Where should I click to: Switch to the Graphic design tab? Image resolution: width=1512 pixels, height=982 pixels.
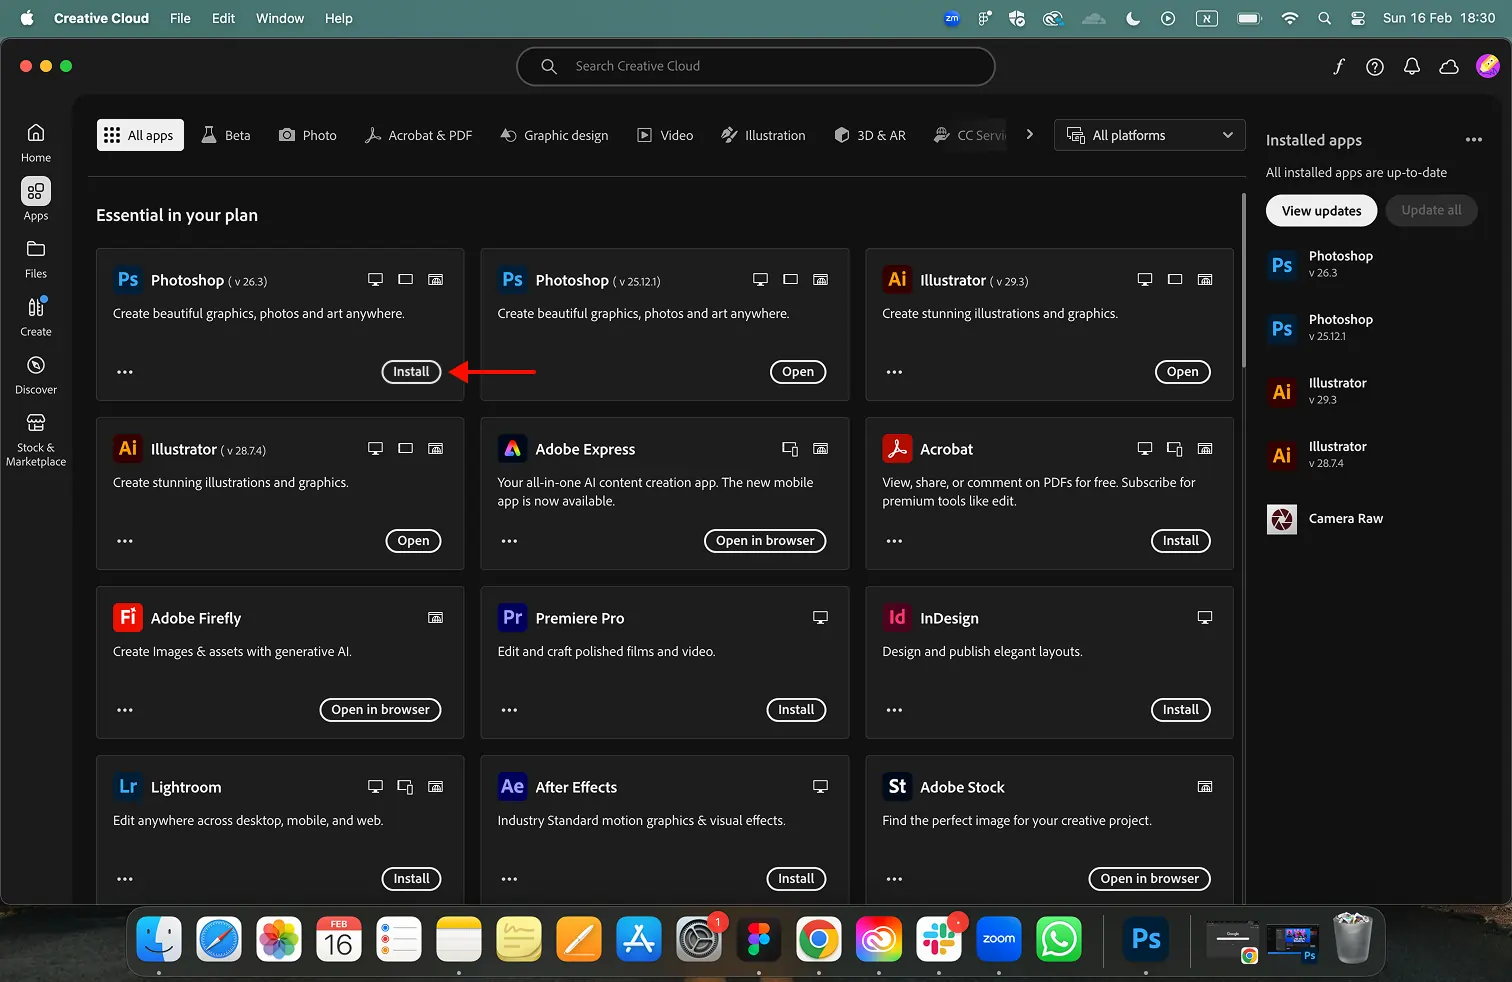(x=554, y=135)
